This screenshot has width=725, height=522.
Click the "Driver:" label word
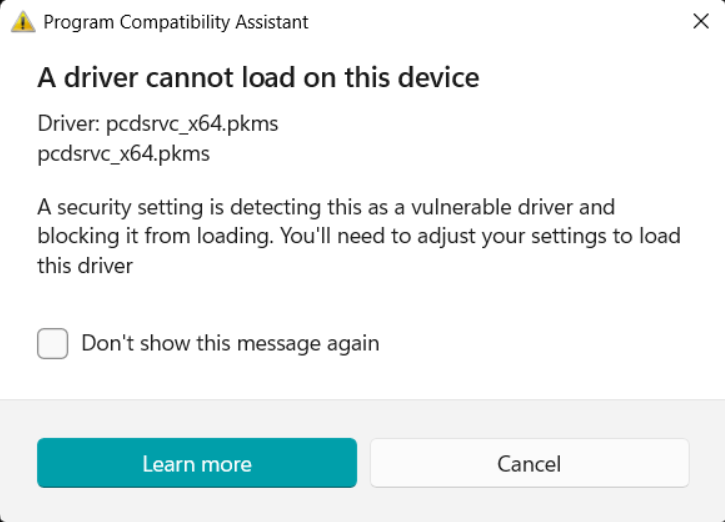69,125
